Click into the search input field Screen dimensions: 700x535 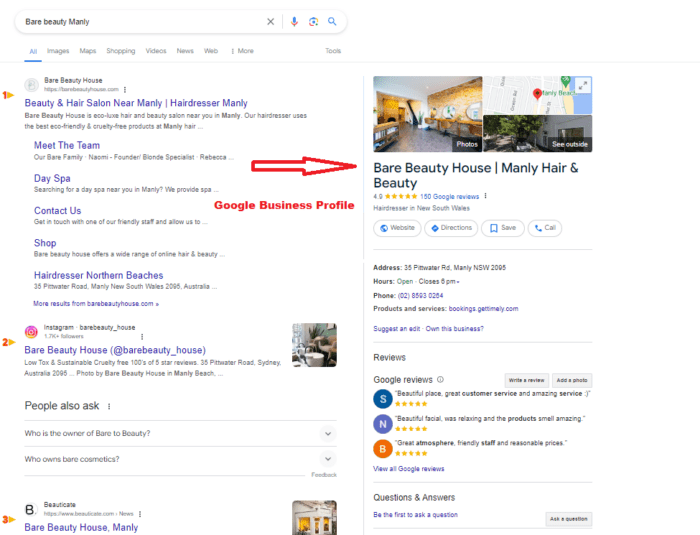click(x=143, y=22)
